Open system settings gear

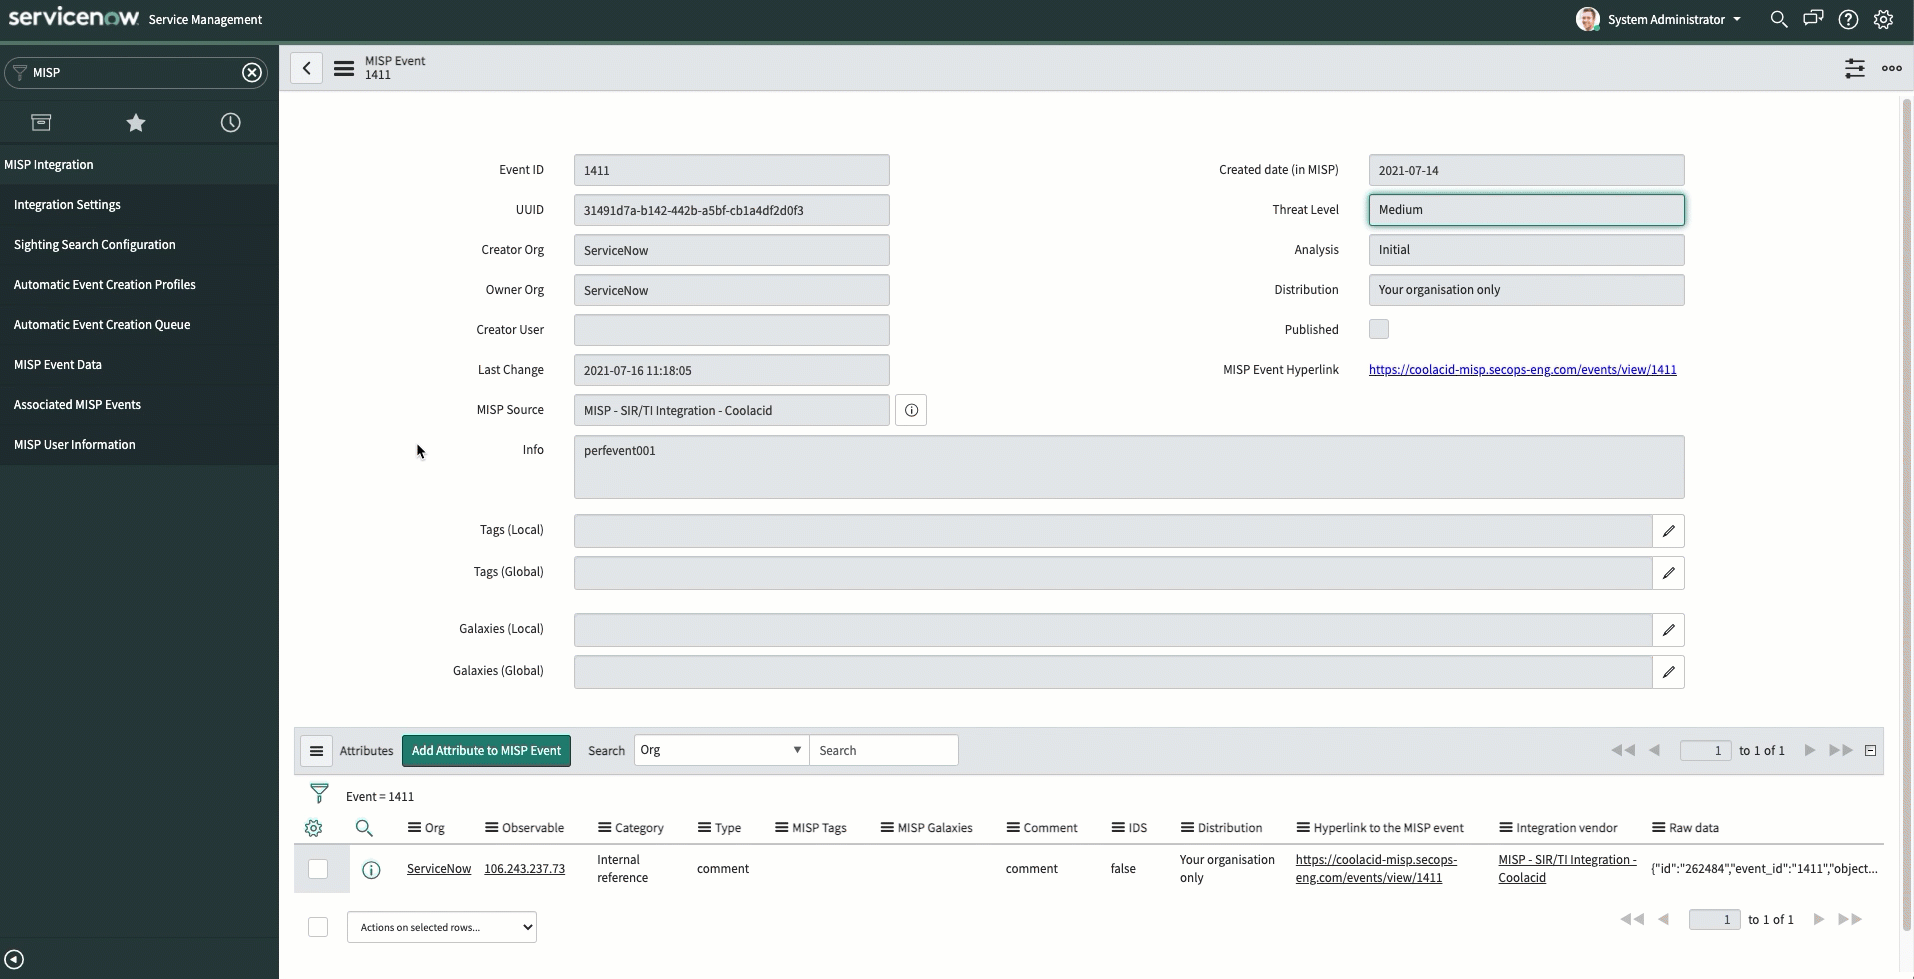(x=1883, y=19)
